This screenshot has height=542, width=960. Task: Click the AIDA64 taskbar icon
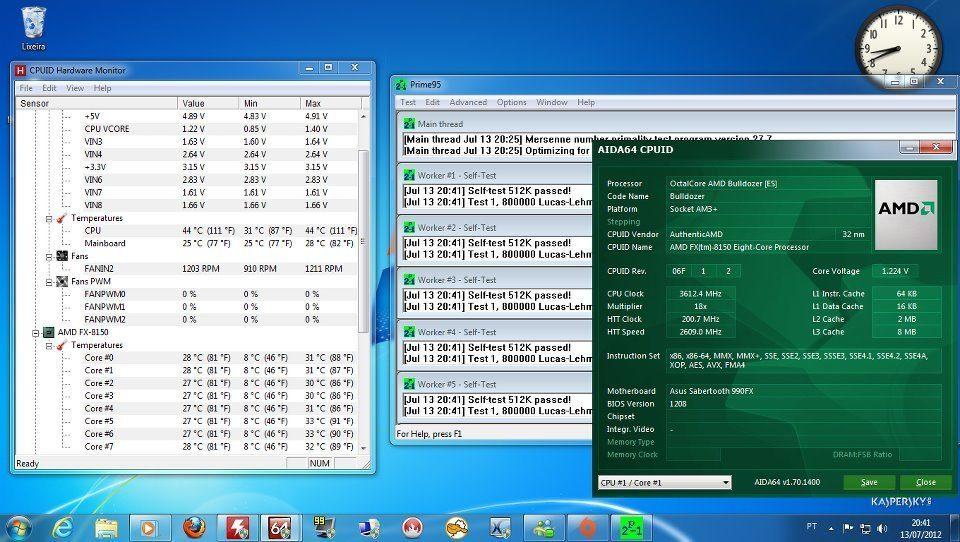[x=281, y=526]
